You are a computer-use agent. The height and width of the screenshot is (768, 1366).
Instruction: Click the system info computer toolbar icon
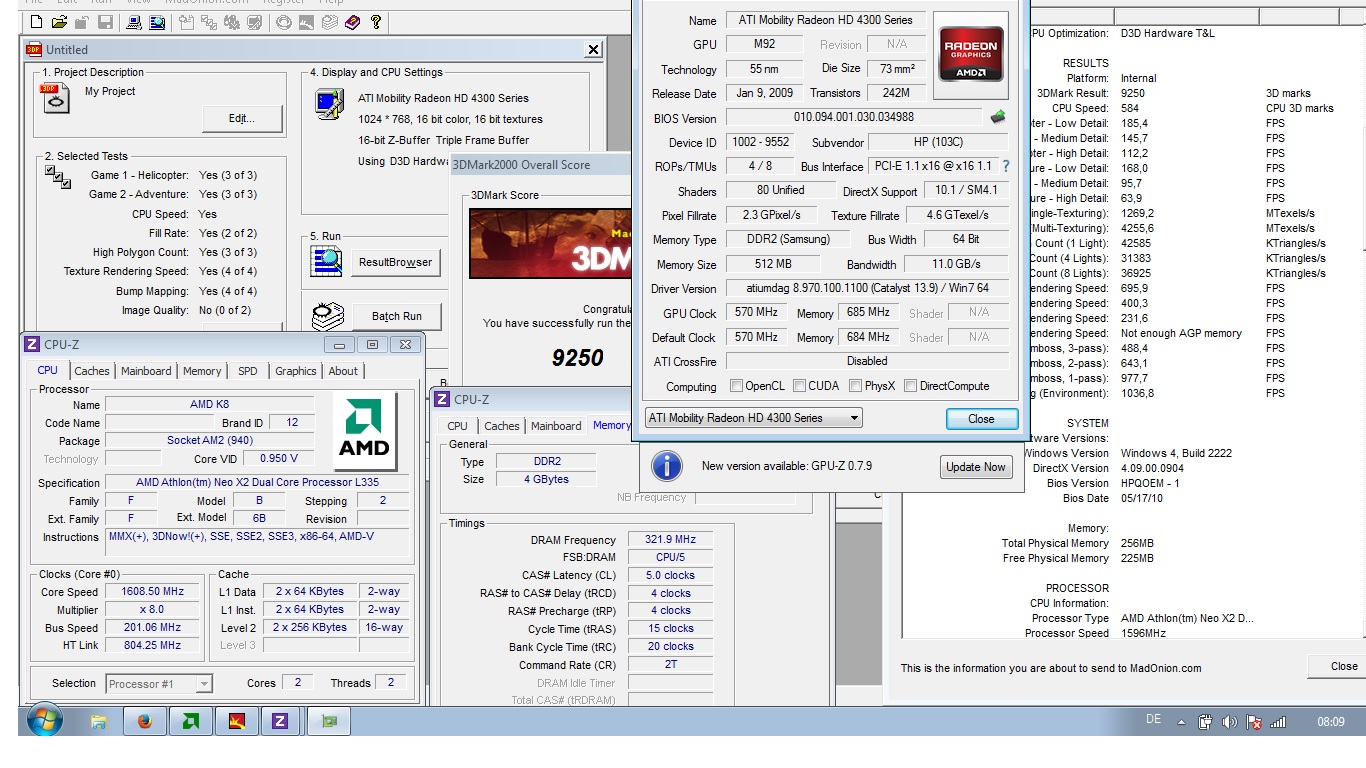click(x=133, y=21)
